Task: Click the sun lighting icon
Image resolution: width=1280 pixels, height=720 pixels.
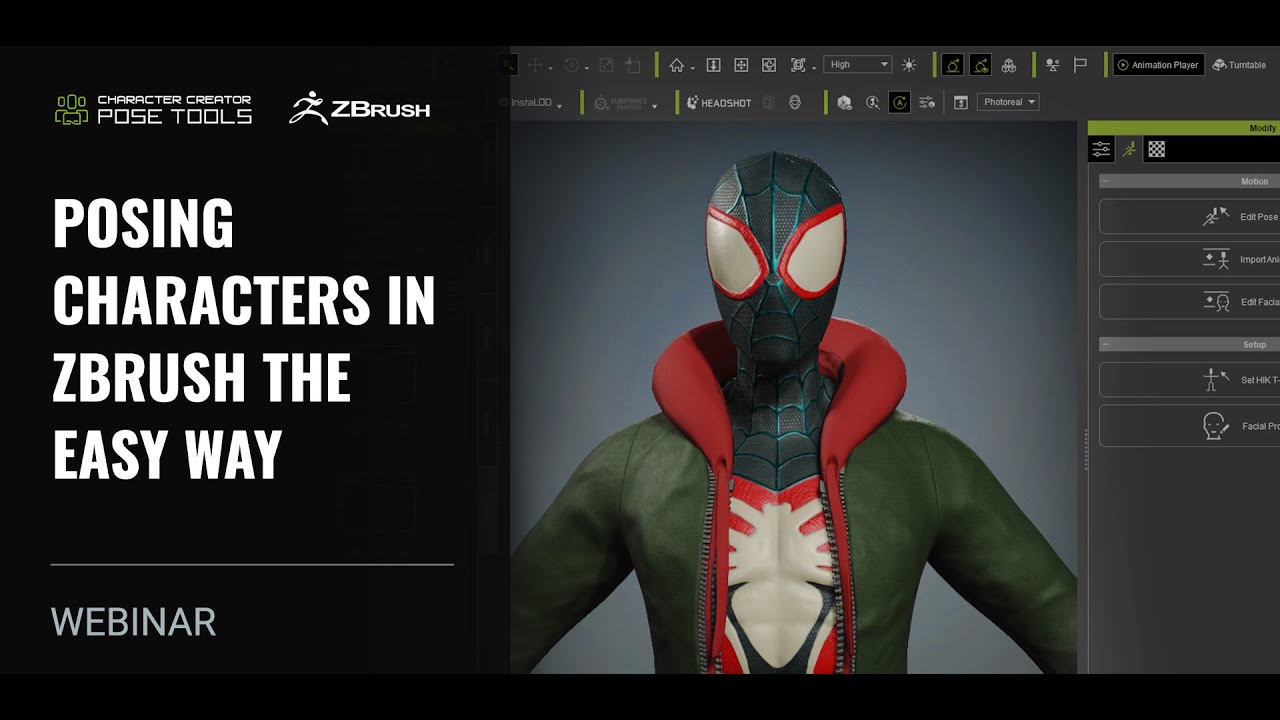Action: click(909, 65)
